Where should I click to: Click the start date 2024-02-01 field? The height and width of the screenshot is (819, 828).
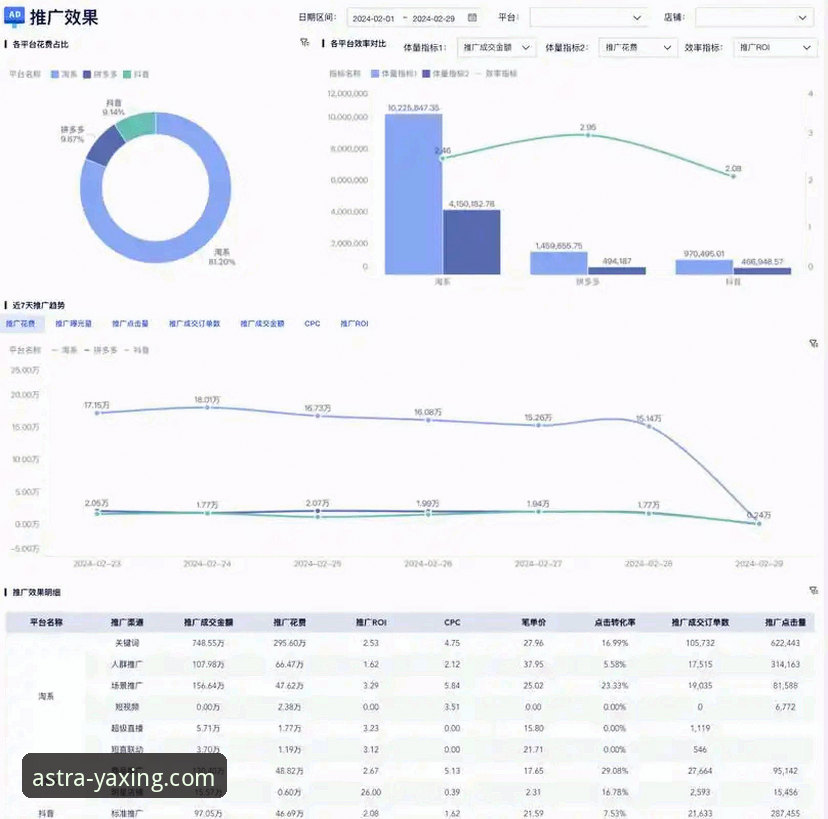pos(374,18)
